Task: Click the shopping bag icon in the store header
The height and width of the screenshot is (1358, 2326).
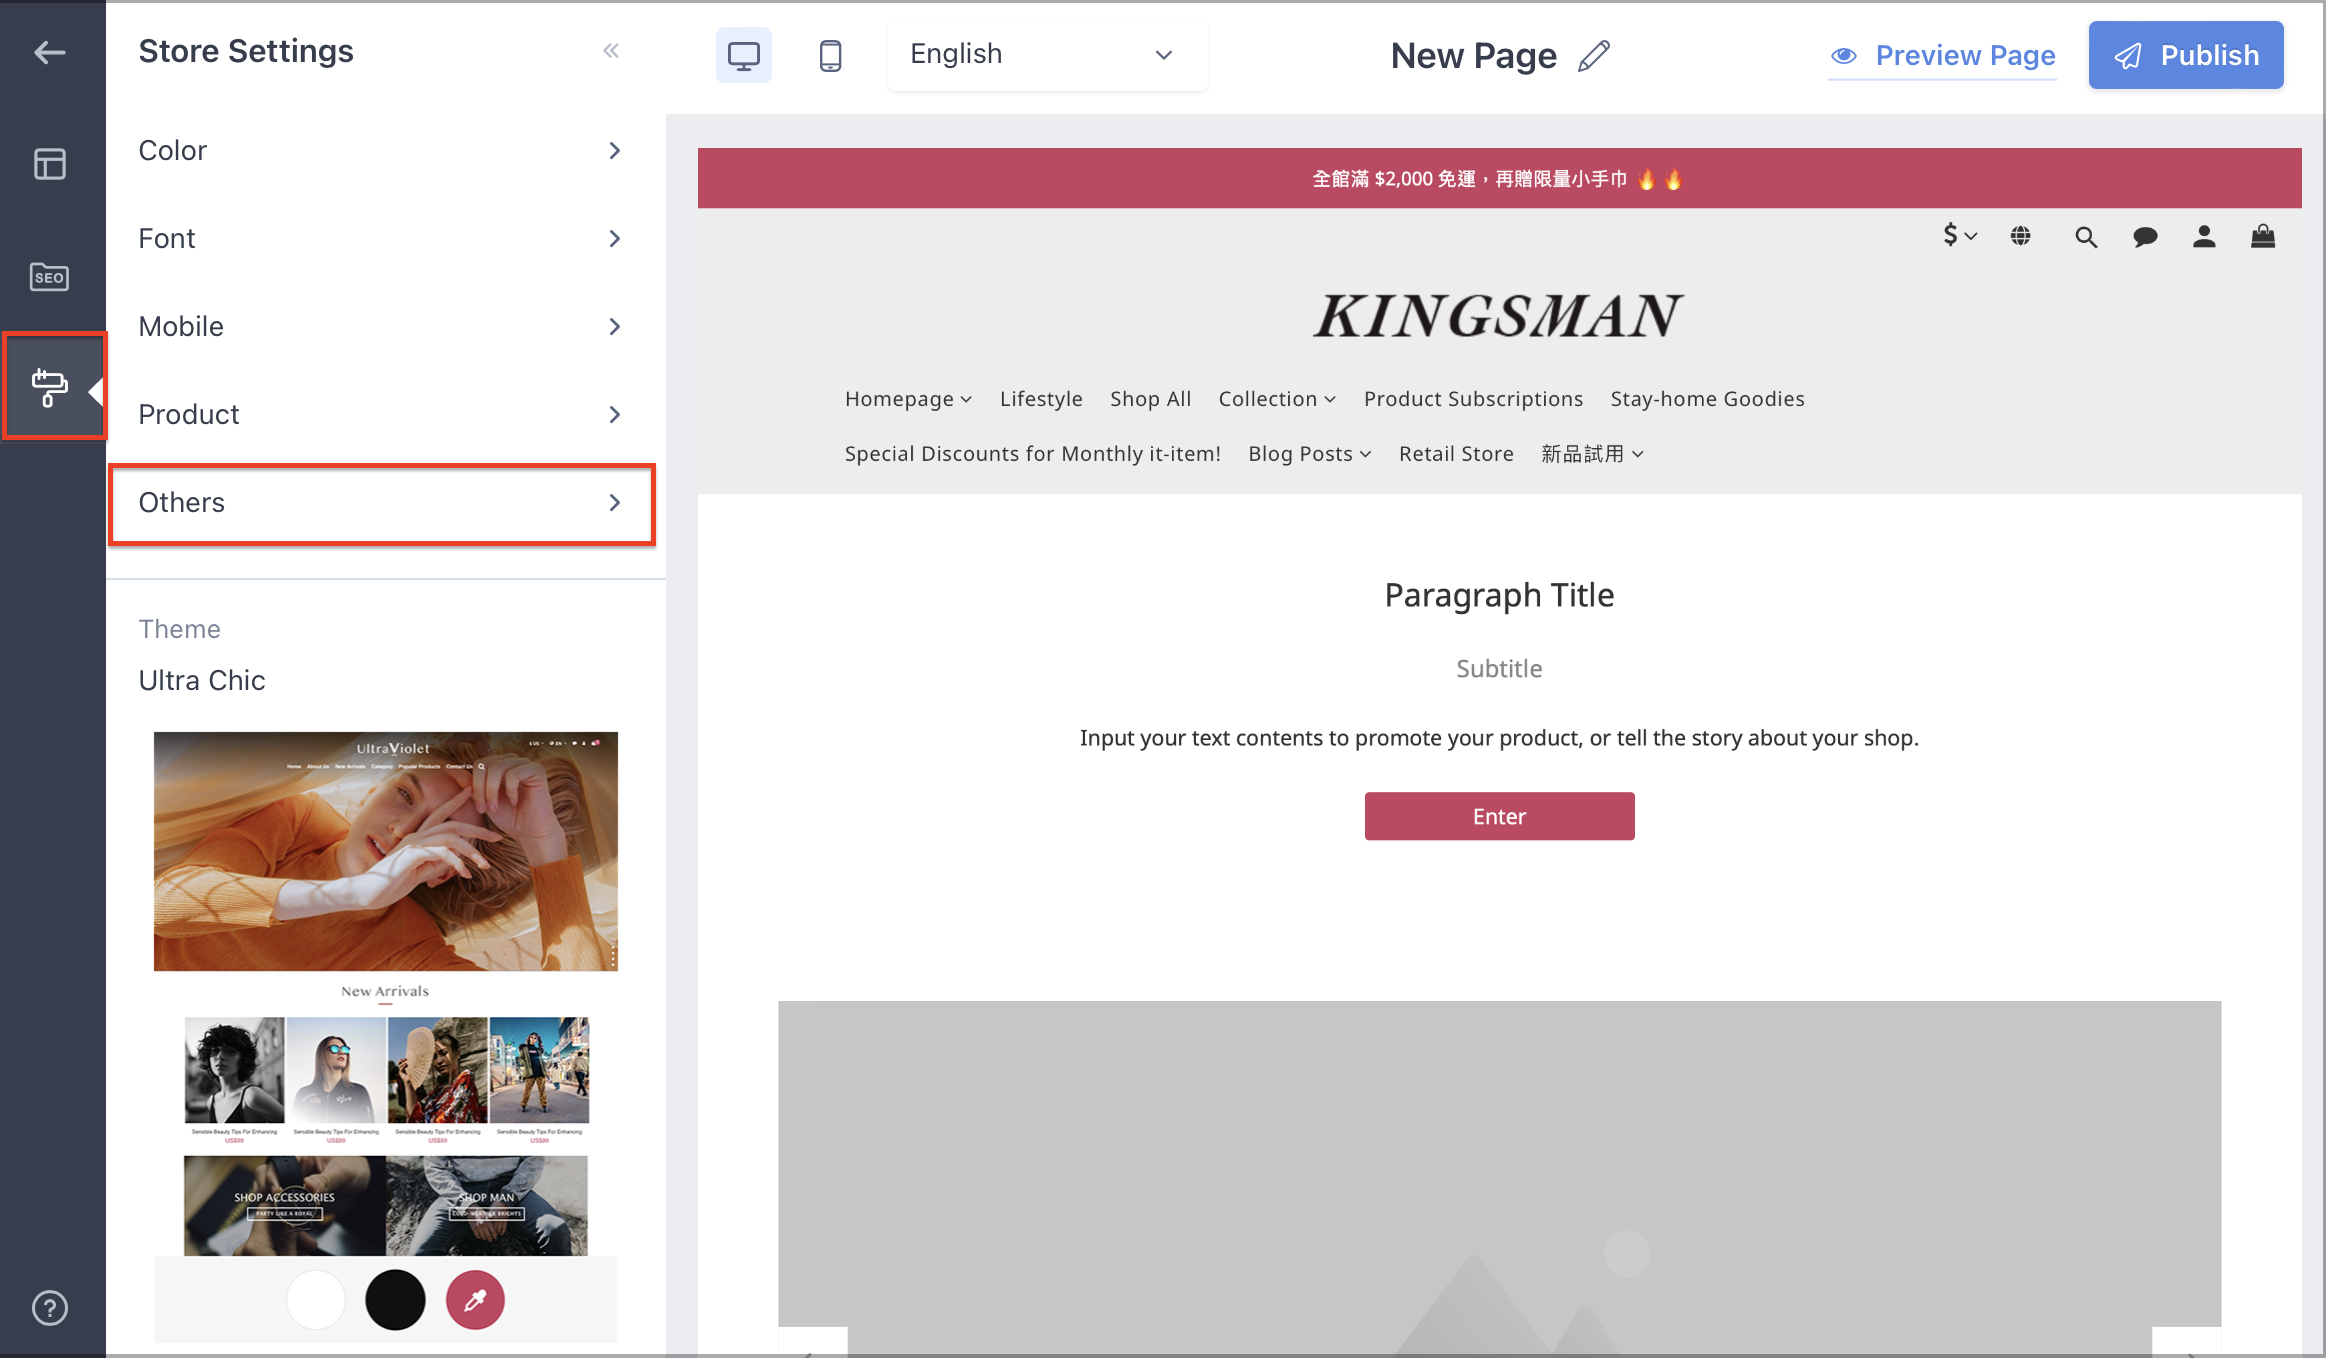Action: coord(2263,236)
